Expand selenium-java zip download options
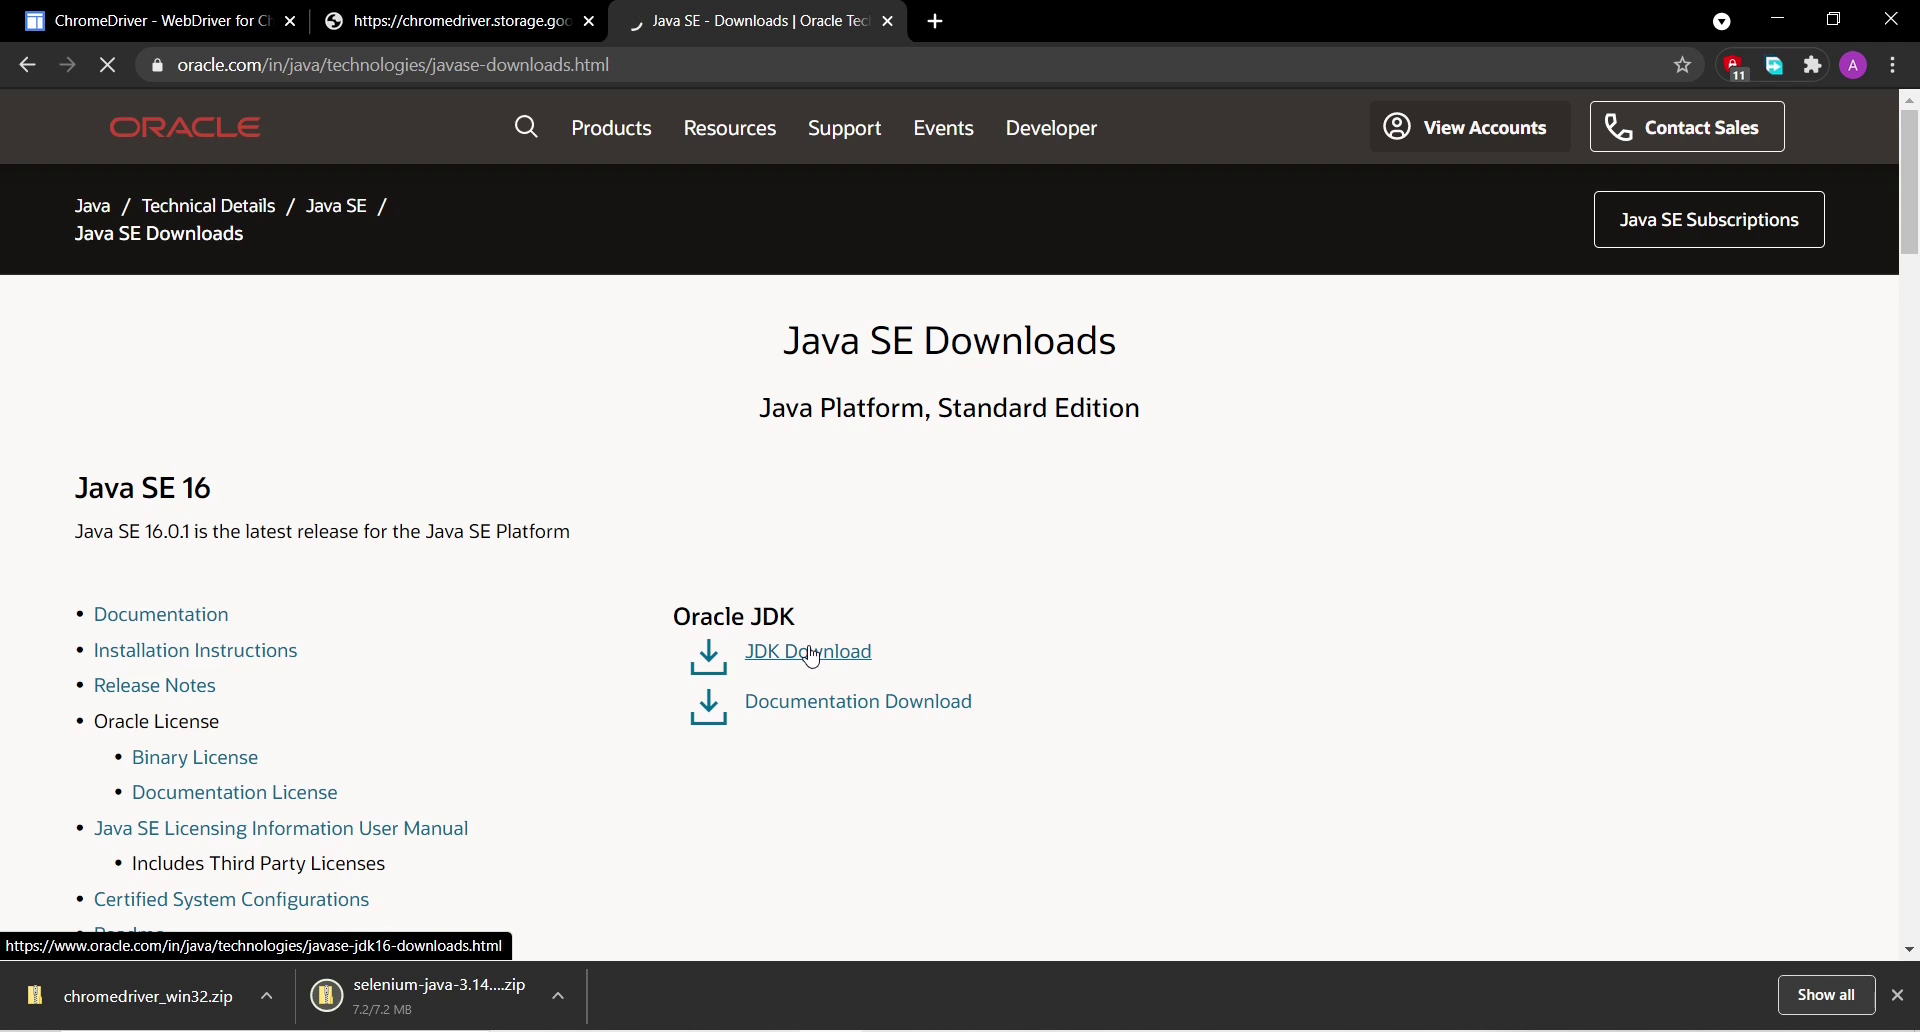The width and height of the screenshot is (1920, 1032). click(x=559, y=997)
